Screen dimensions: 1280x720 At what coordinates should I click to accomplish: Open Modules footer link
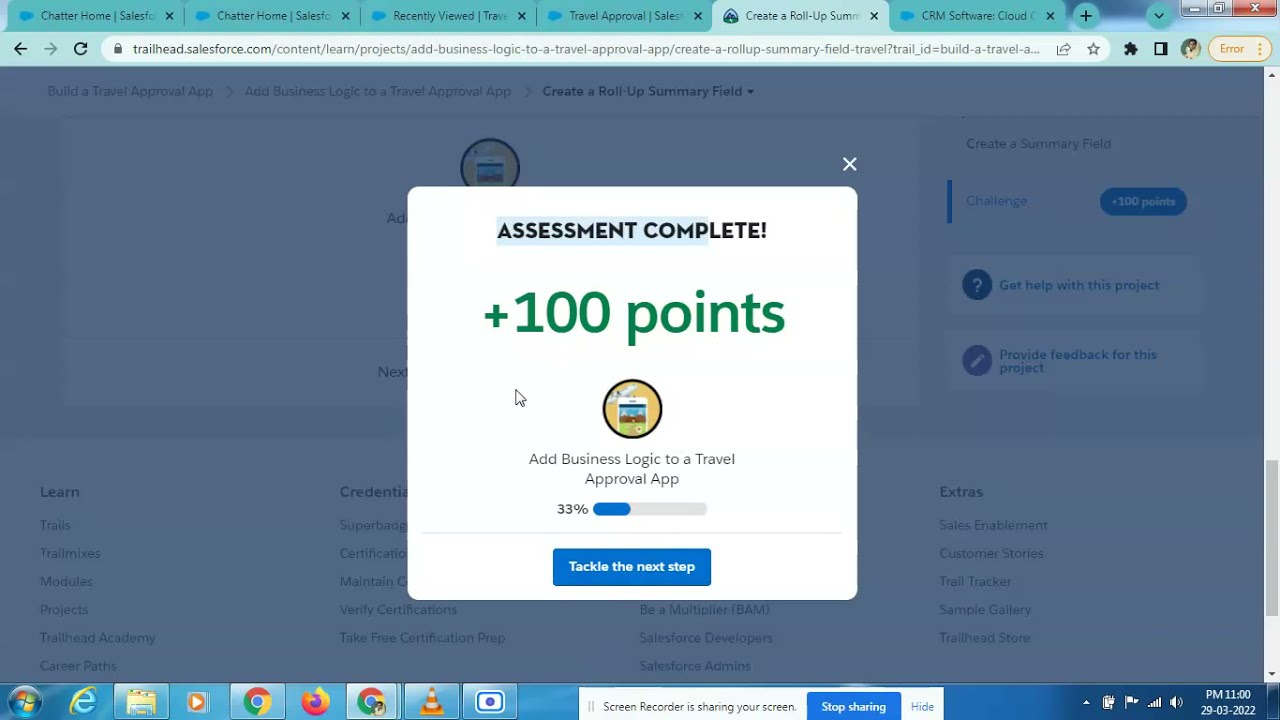pyautogui.click(x=66, y=581)
